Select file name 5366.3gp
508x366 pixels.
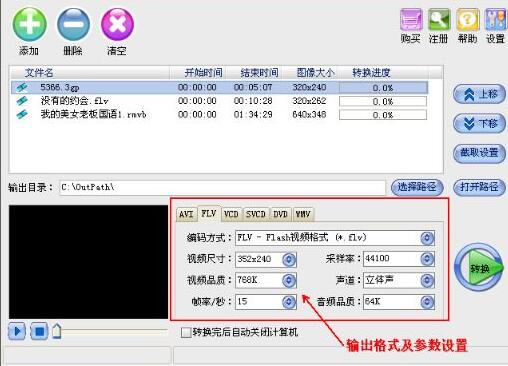click(x=60, y=88)
